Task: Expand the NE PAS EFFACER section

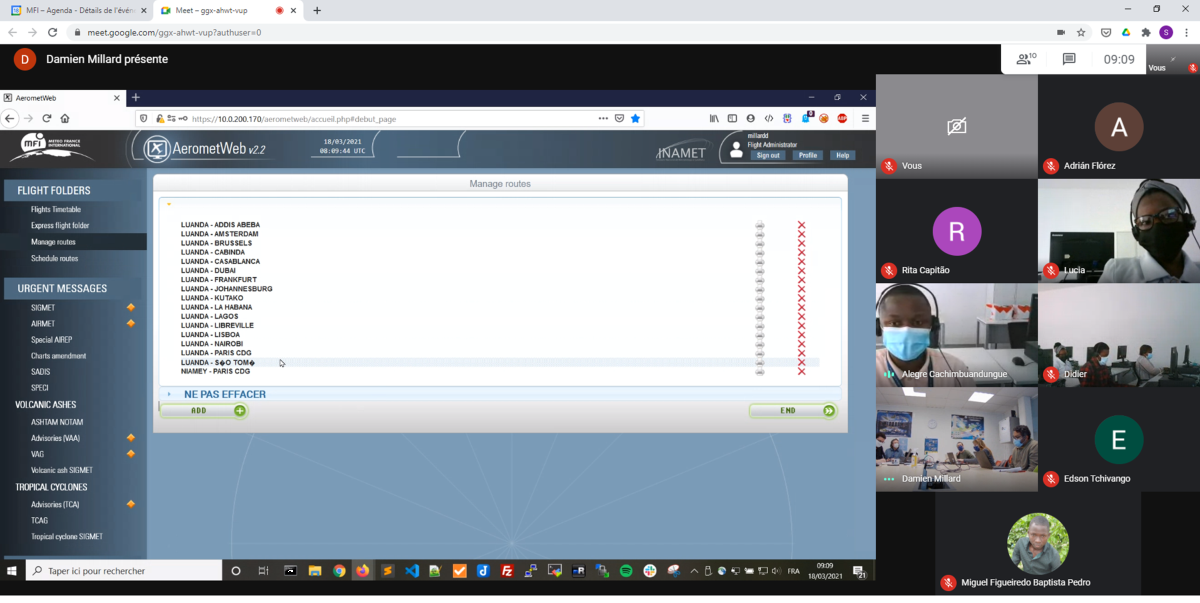Action: tap(169, 394)
